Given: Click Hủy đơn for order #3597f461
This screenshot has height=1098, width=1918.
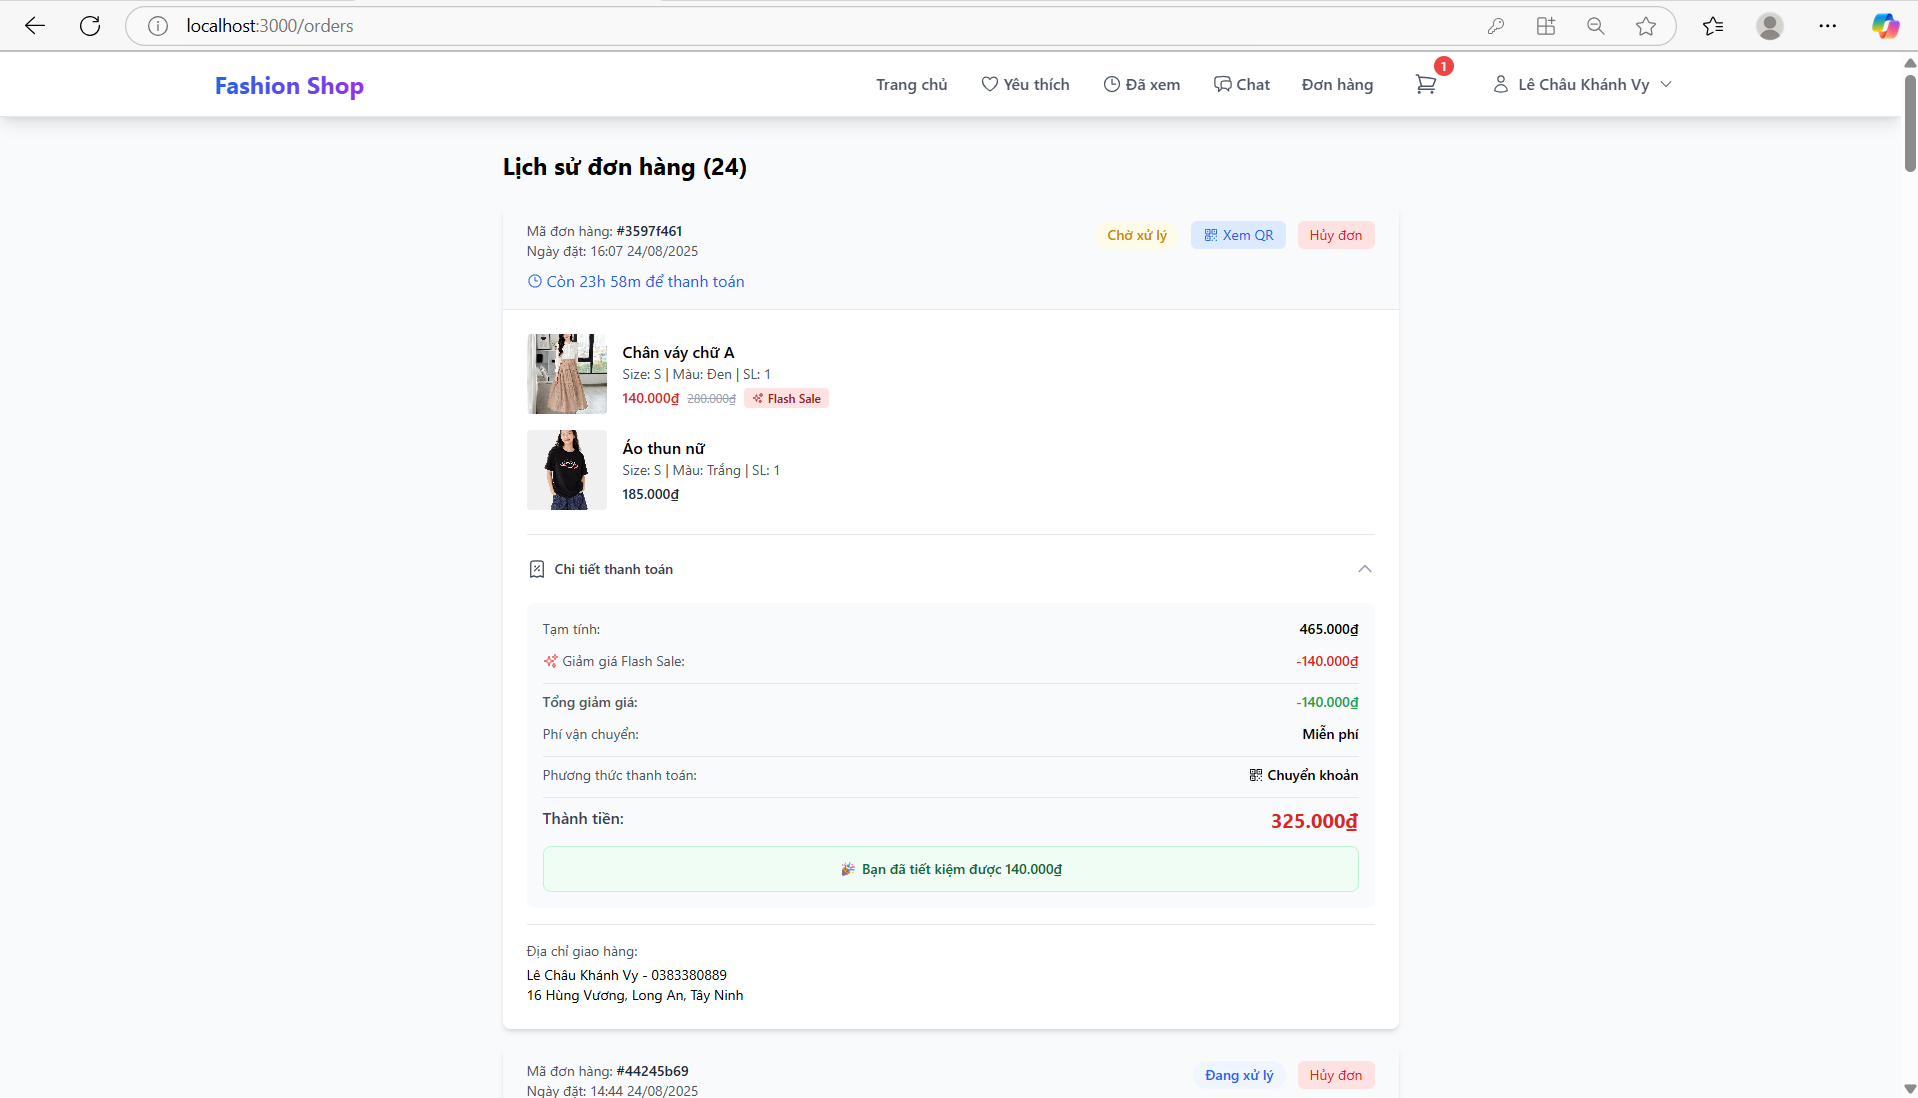Looking at the screenshot, I should (x=1336, y=235).
